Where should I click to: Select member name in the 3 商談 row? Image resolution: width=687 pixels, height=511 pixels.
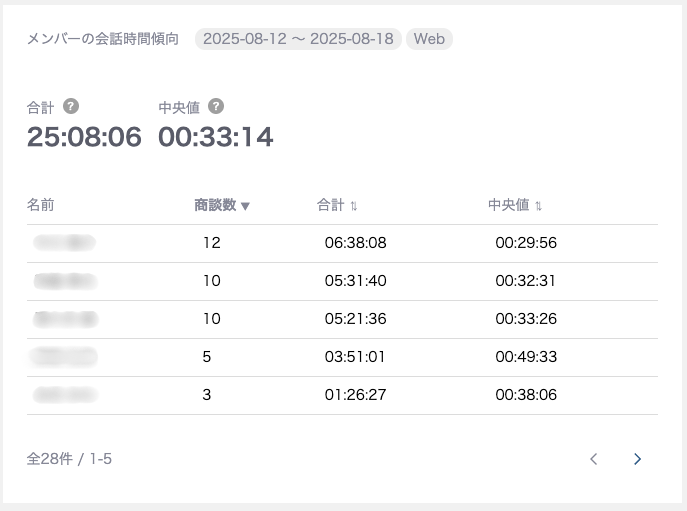pos(64,395)
